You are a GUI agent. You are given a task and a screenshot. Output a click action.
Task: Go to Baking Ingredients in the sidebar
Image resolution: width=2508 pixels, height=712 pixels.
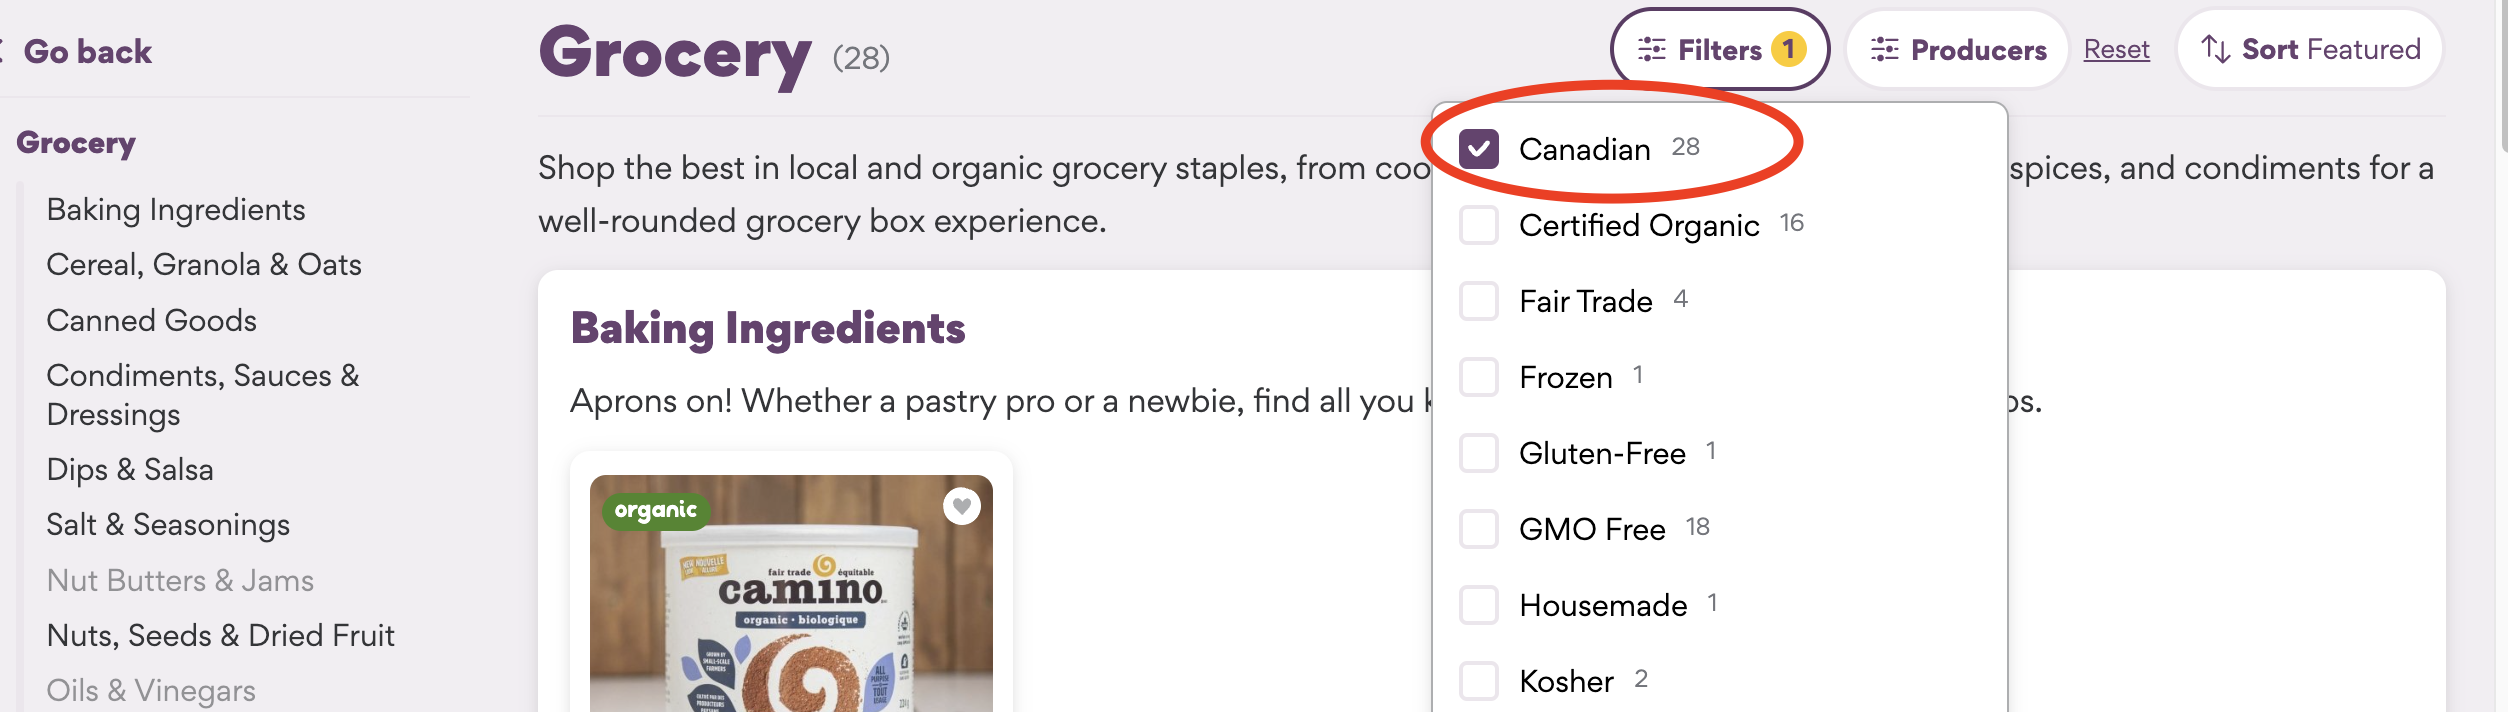click(x=176, y=210)
